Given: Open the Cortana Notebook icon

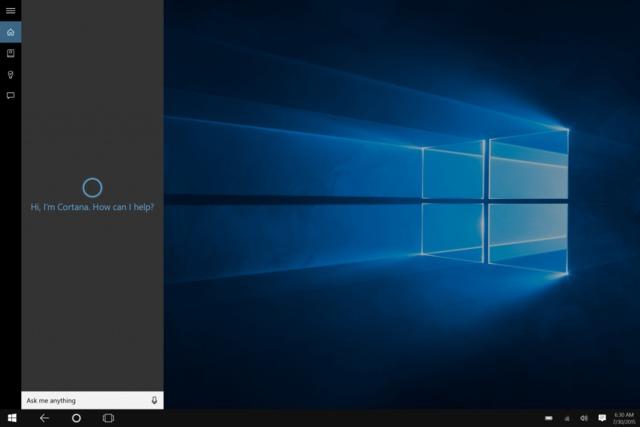Looking at the screenshot, I should pyautogui.click(x=11, y=53).
